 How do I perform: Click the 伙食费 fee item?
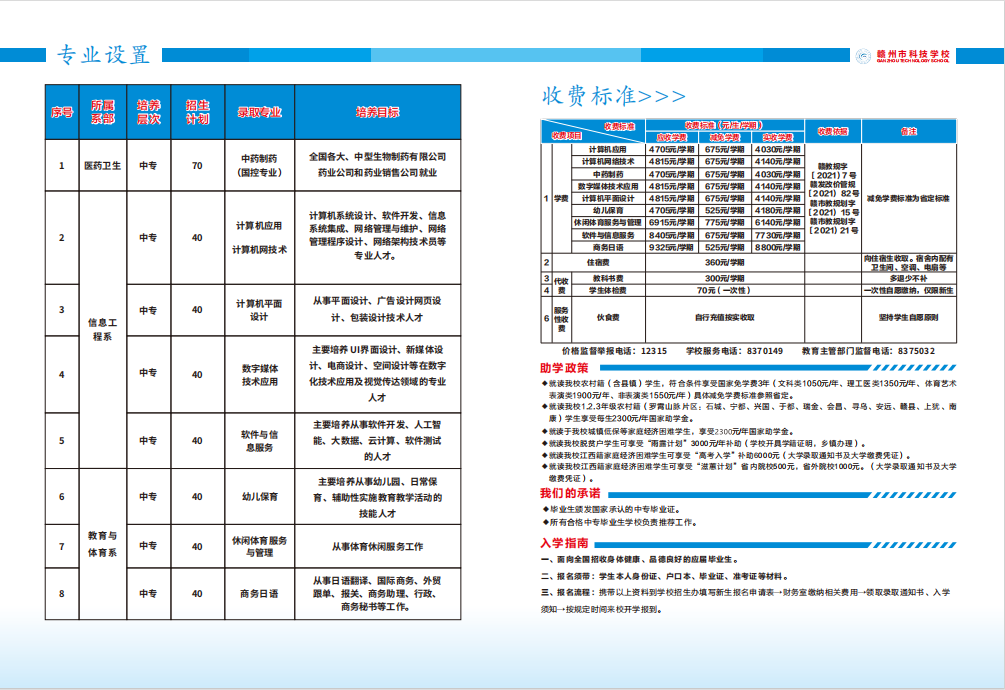pyautogui.click(x=608, y=318)
